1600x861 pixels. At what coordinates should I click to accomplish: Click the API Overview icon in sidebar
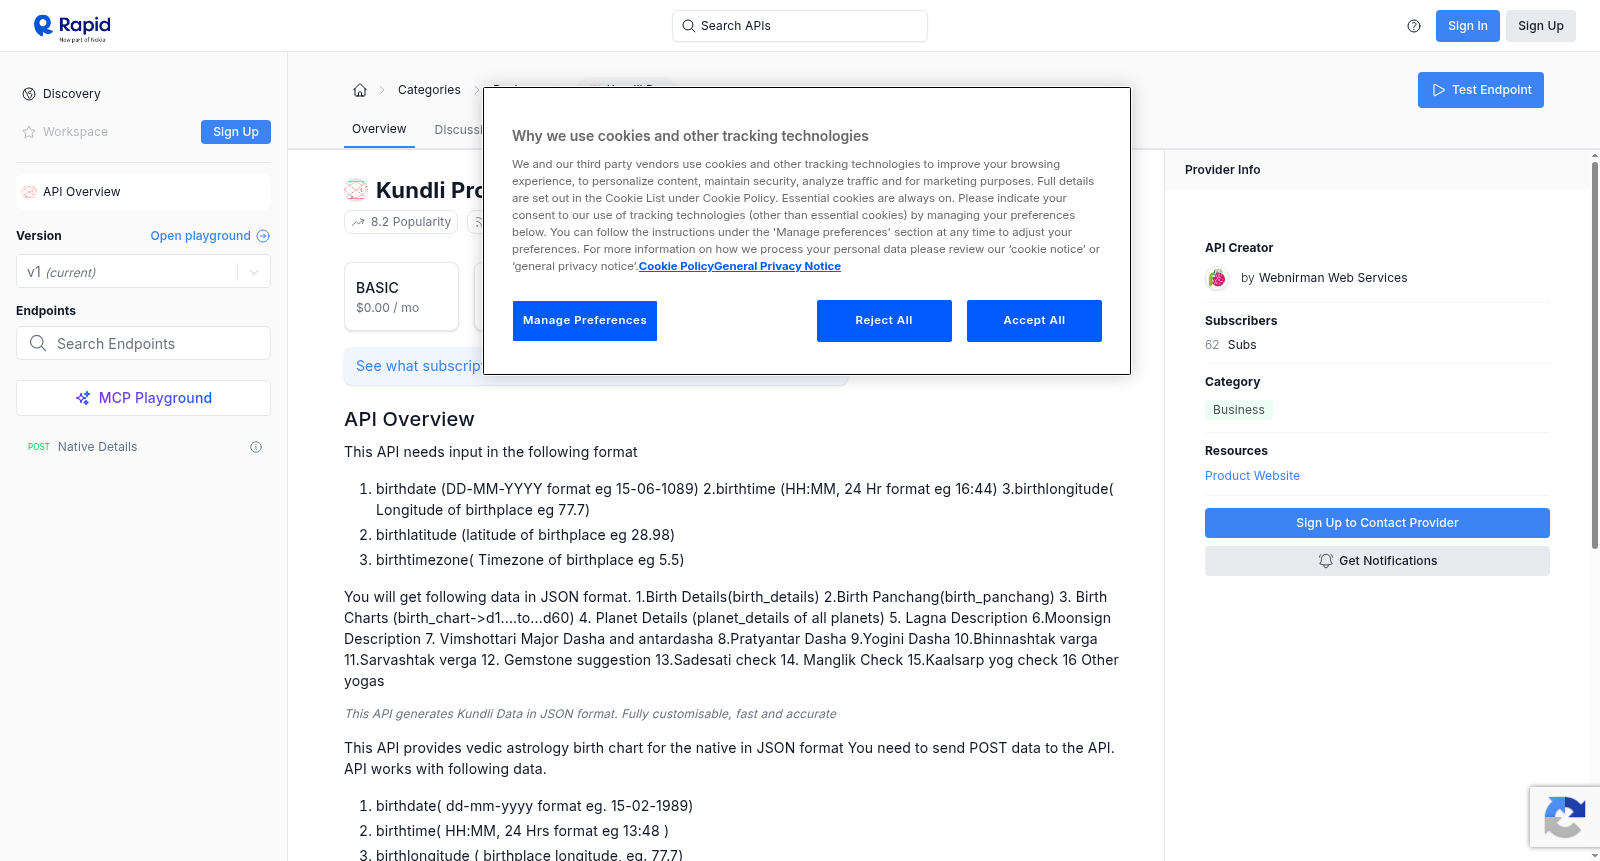(x=29, y=192)
